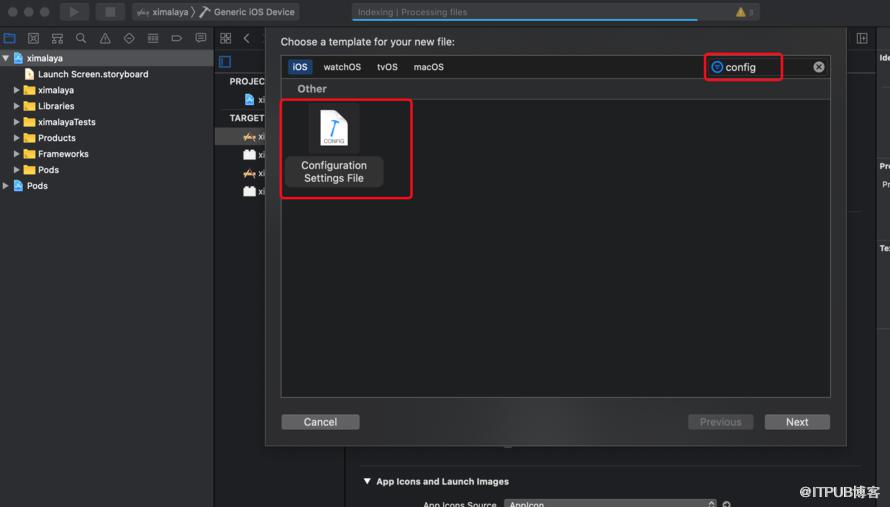Open the Symbol navigator
The height and width of the screenshot is (507, 890).
[57, 38]
